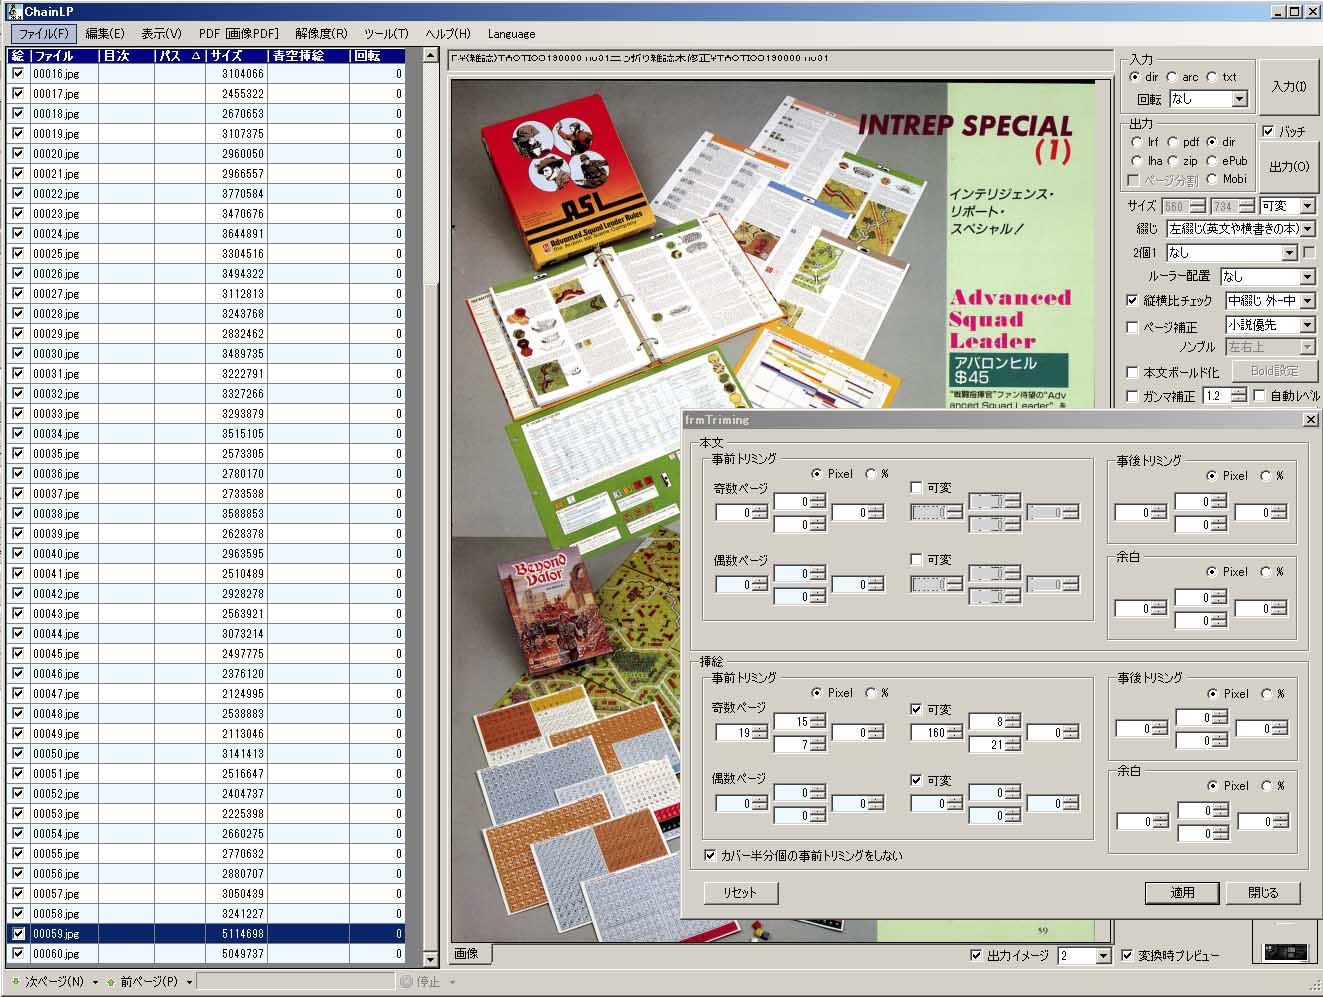Click the リセット button in frmTriming
Image resolution: width=1323 pixels, height=997 pixels.
(x=740, y=892)
